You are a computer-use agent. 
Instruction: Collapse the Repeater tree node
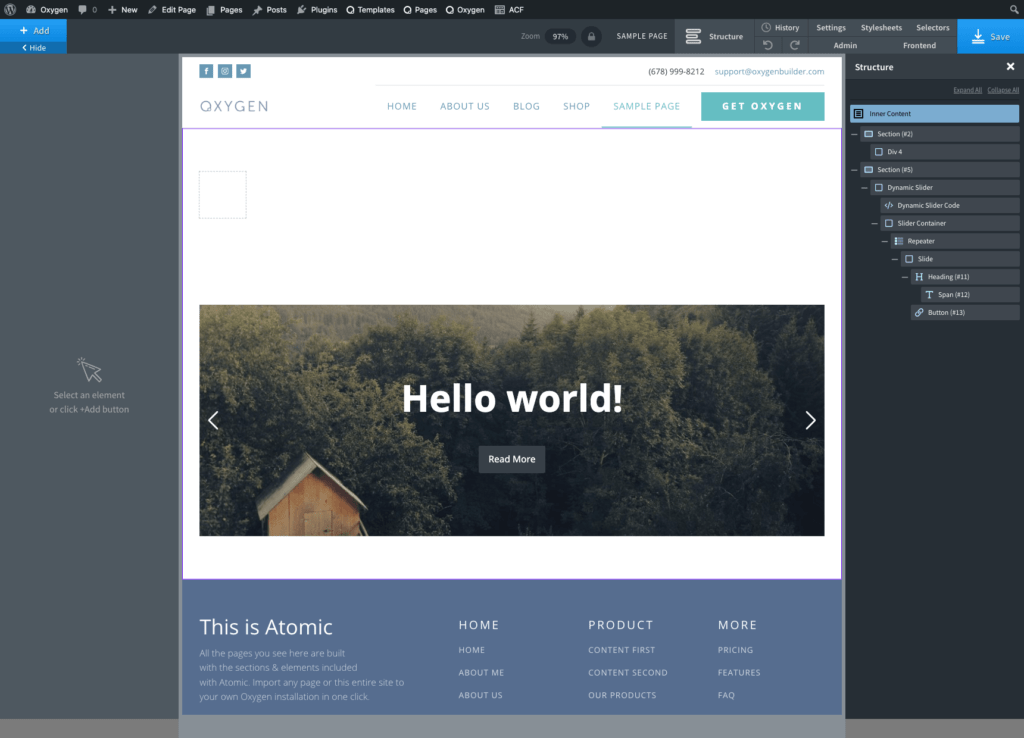[884, 241]
